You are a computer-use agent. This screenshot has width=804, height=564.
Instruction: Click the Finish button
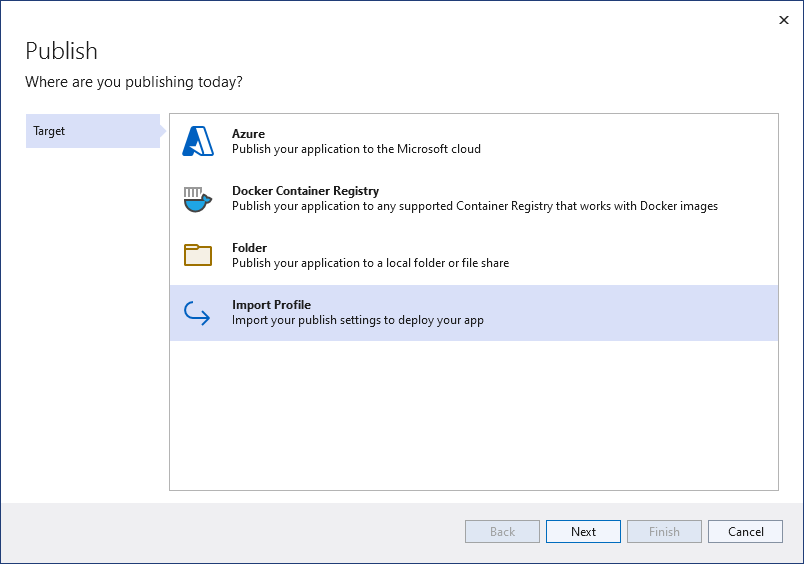664,531
